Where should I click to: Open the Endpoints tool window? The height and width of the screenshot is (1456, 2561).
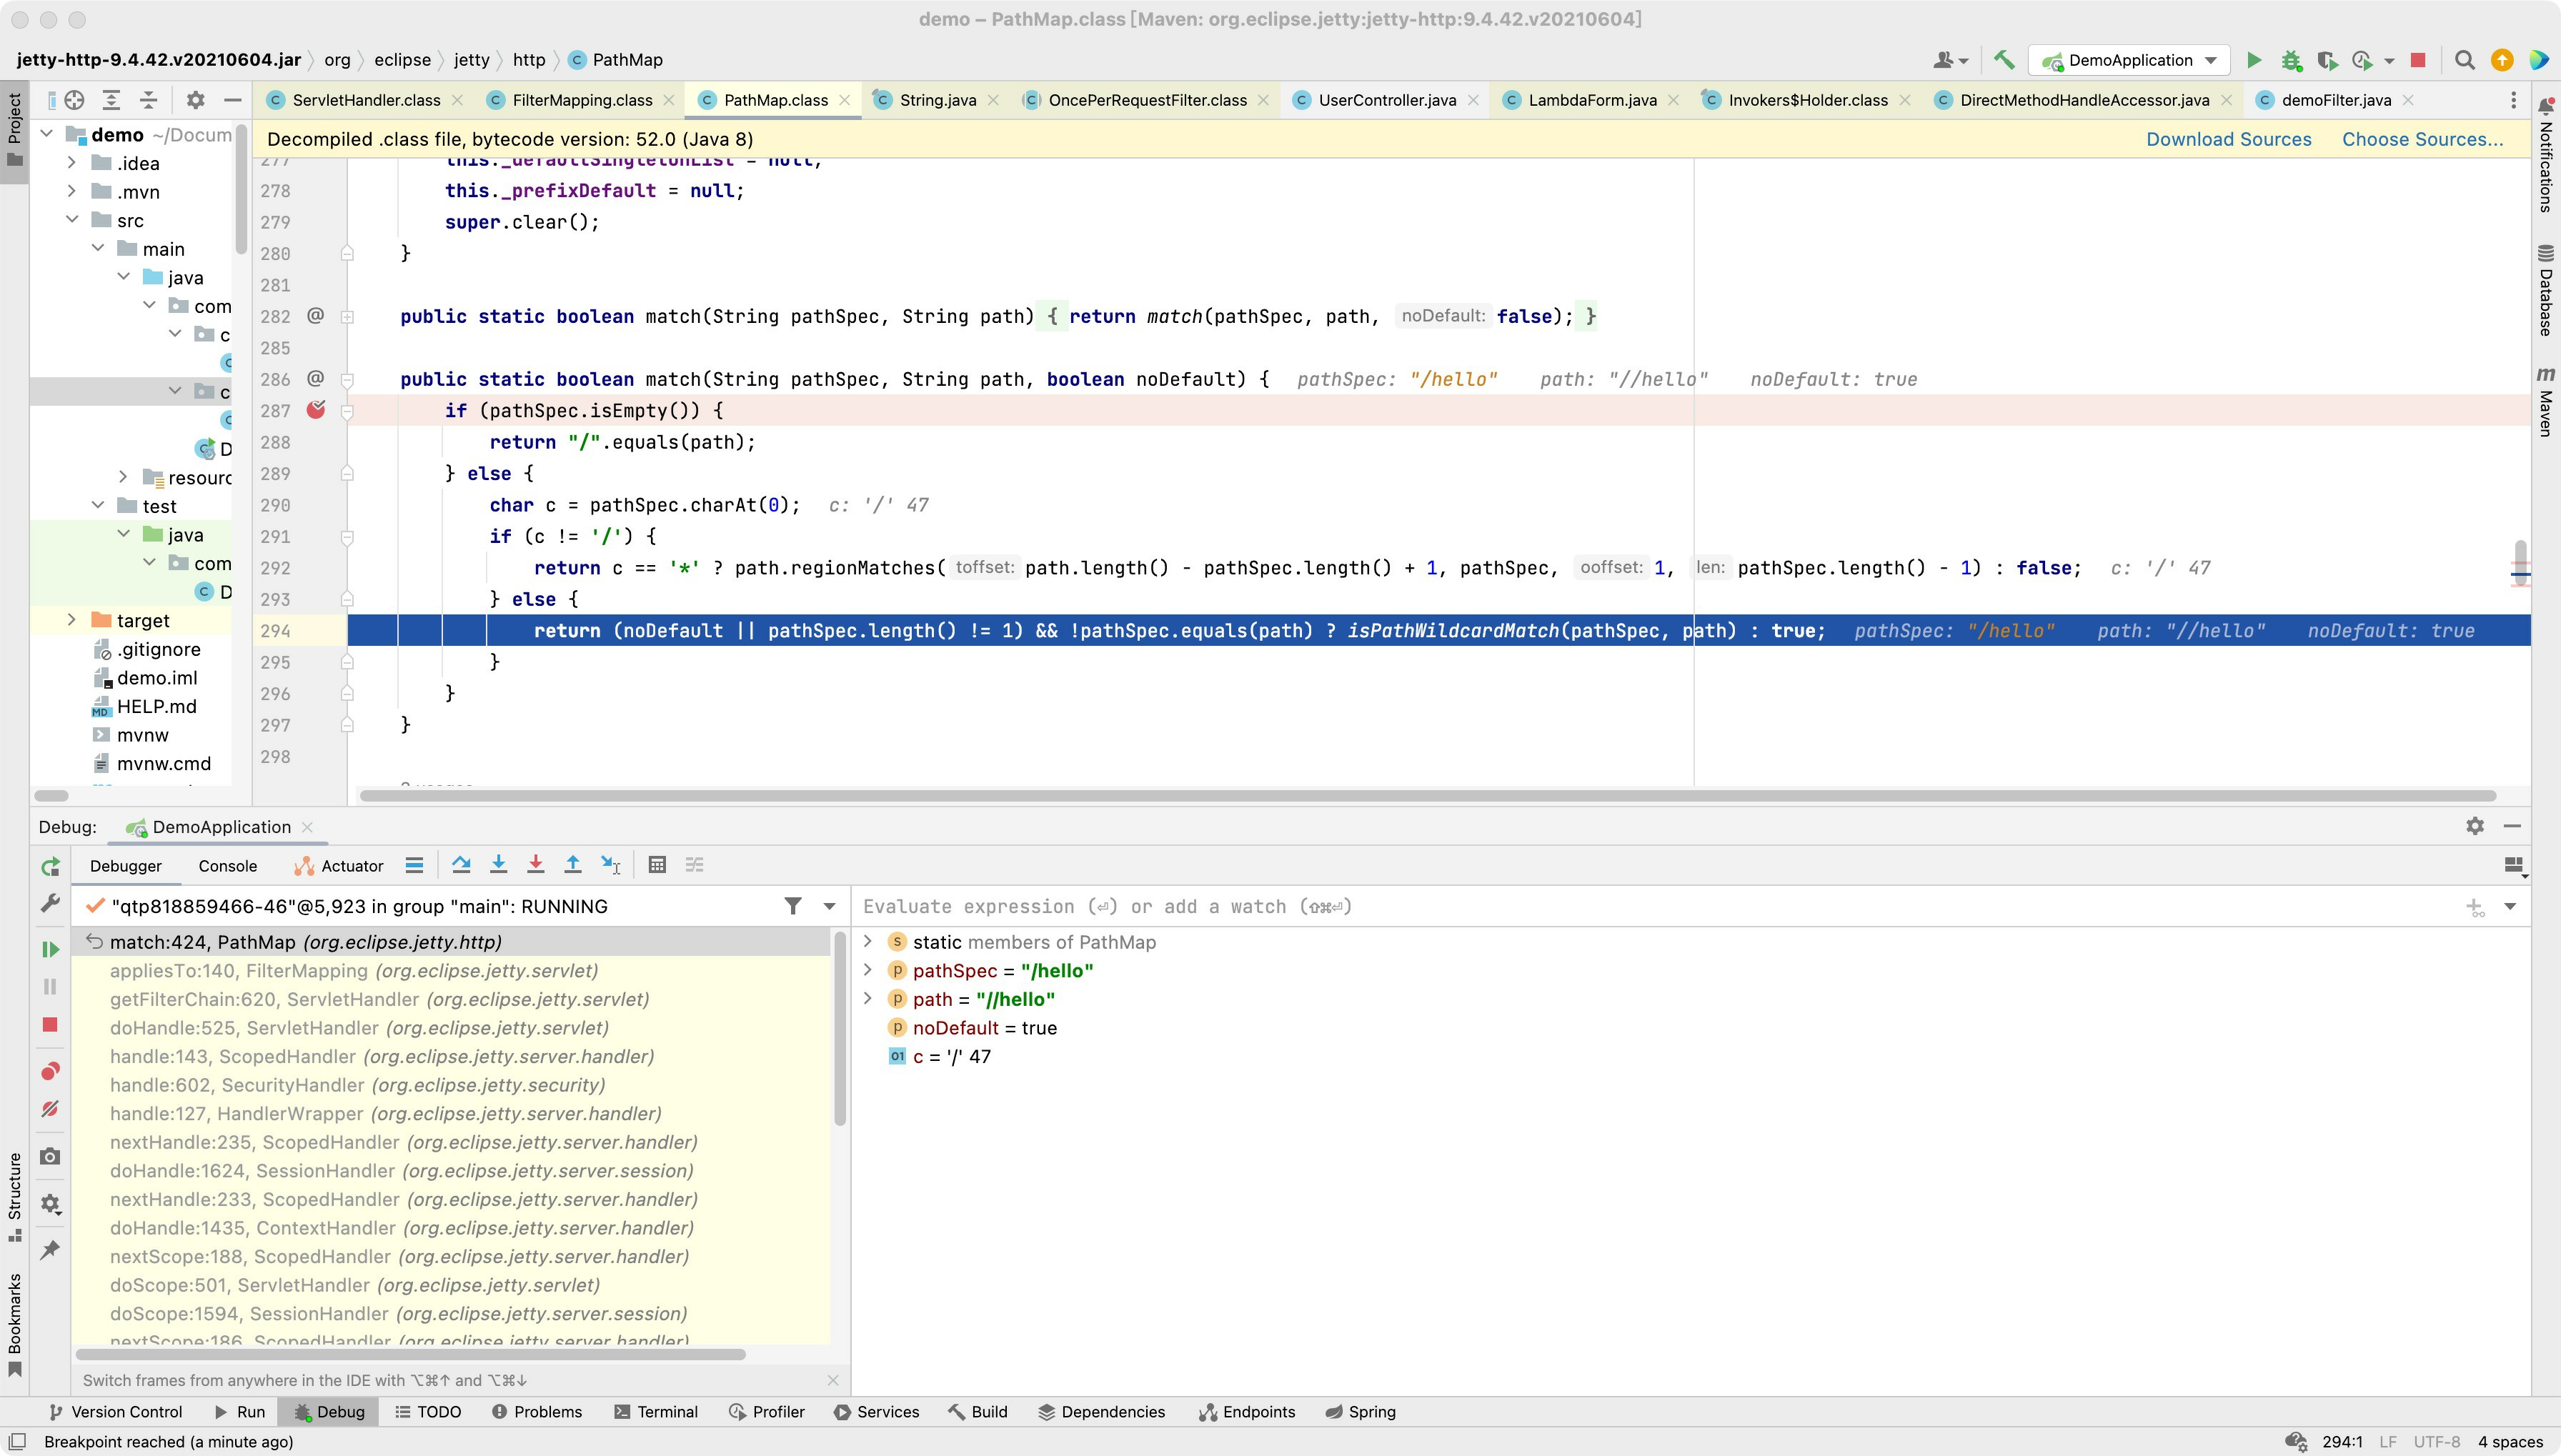(x=1247, y=1412)
